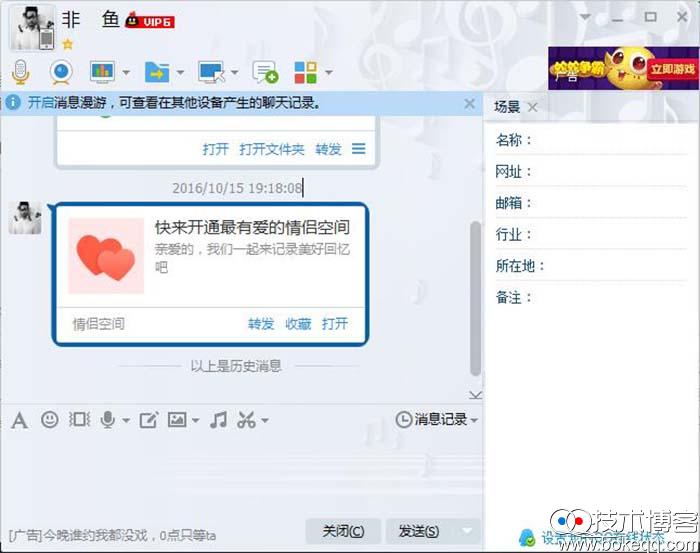Select the 场景 tab
This screenshot has width=700, height=553.
507,107
